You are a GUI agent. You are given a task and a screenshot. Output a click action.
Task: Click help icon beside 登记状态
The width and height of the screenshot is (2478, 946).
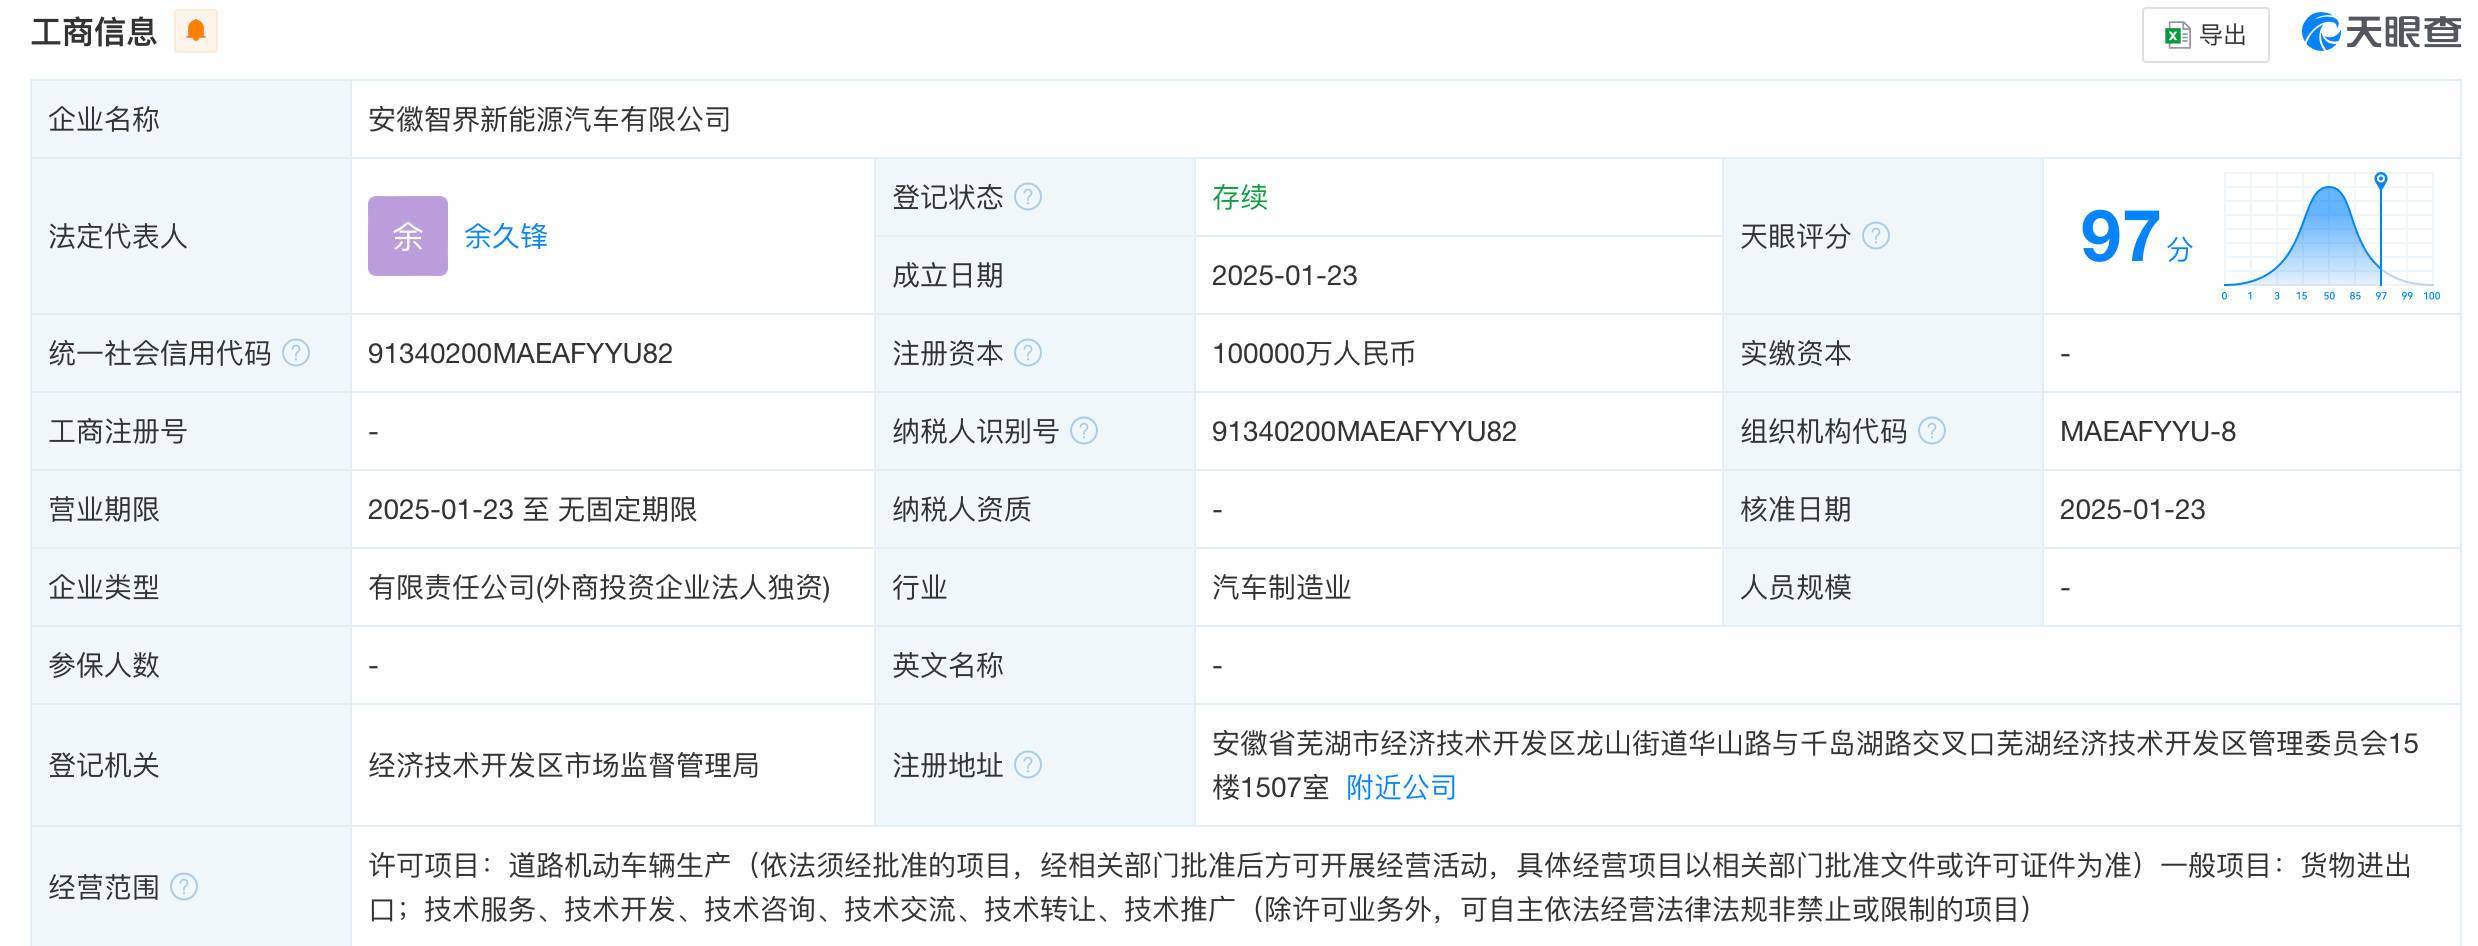pos(1028,197)
